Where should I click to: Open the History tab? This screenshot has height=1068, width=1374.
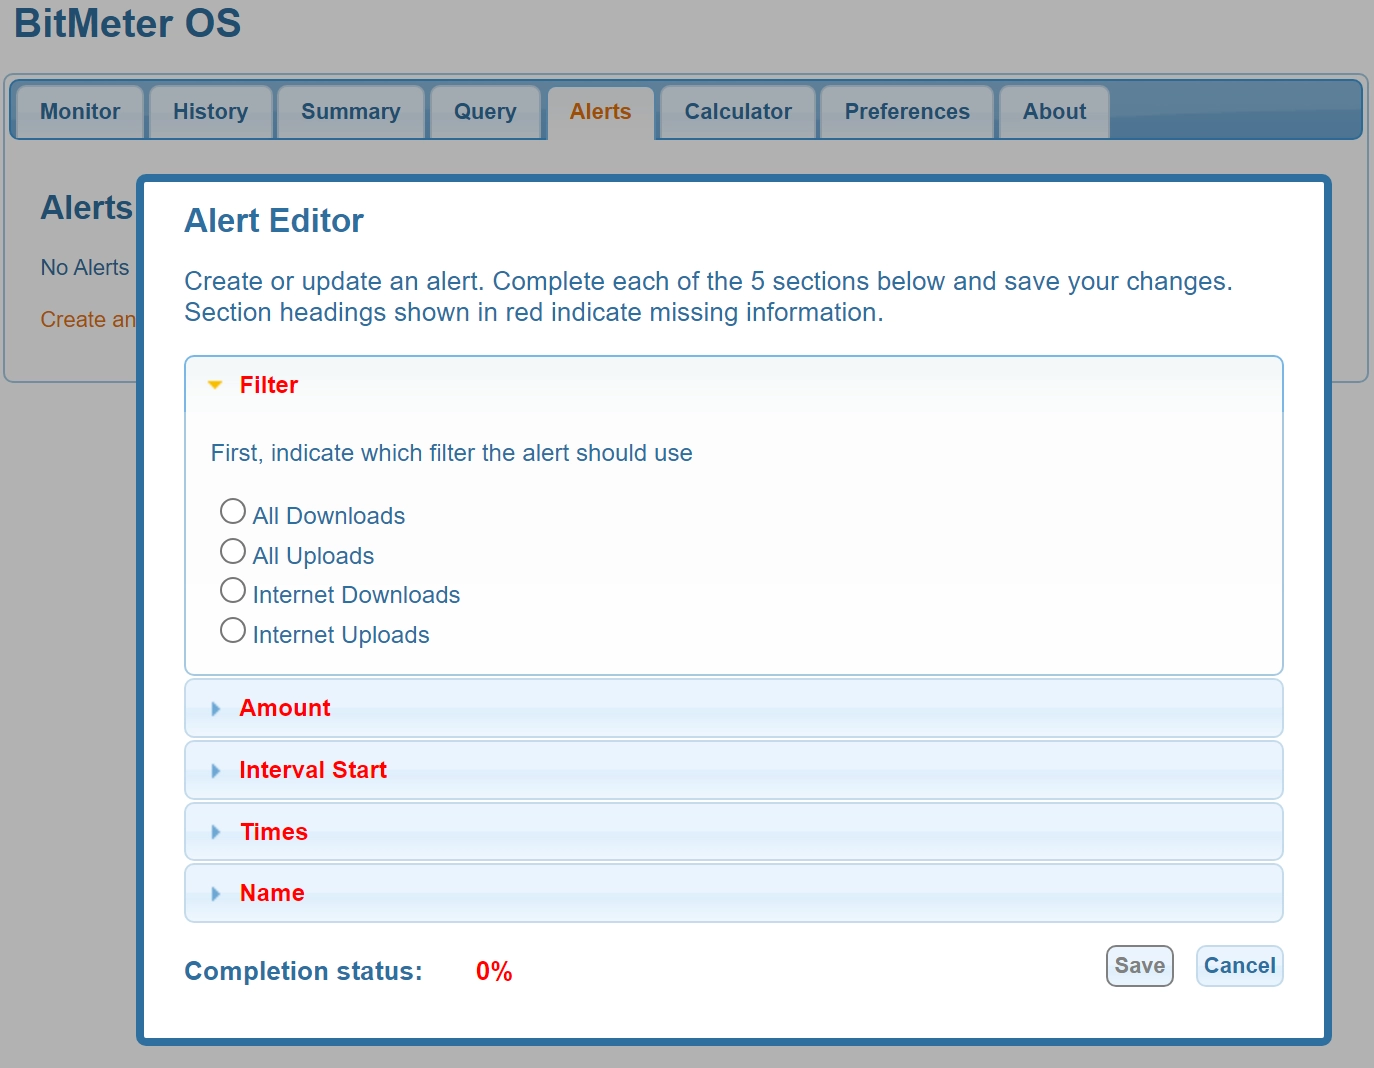pos(210,112)
